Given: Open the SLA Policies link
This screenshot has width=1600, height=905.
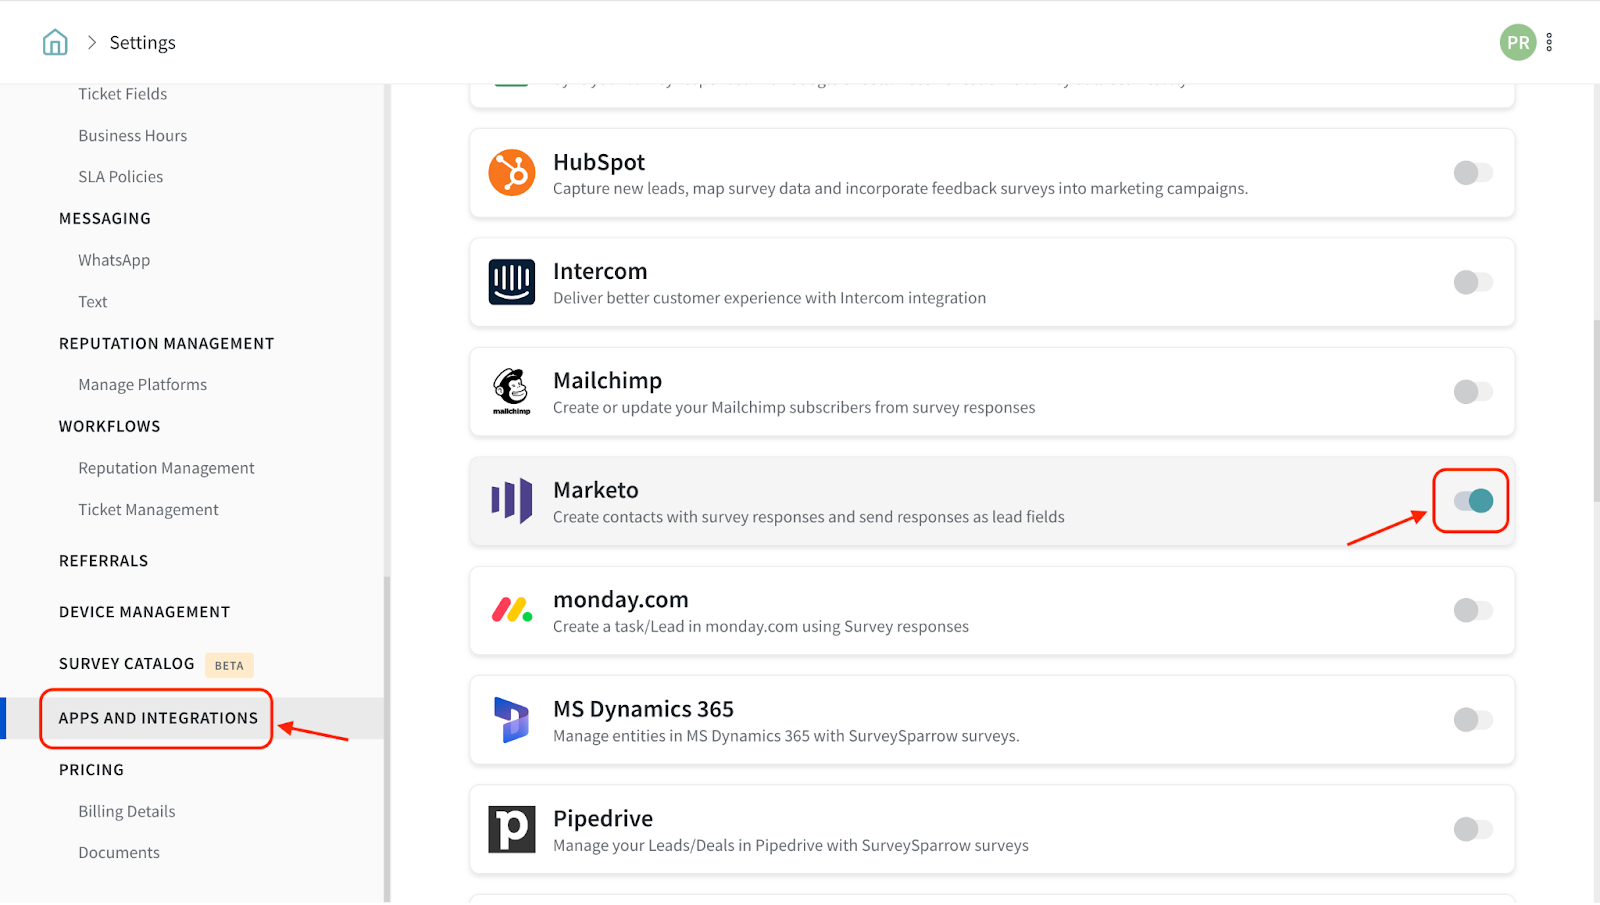Looking at the screenshot, I should (x=121, y=177).
